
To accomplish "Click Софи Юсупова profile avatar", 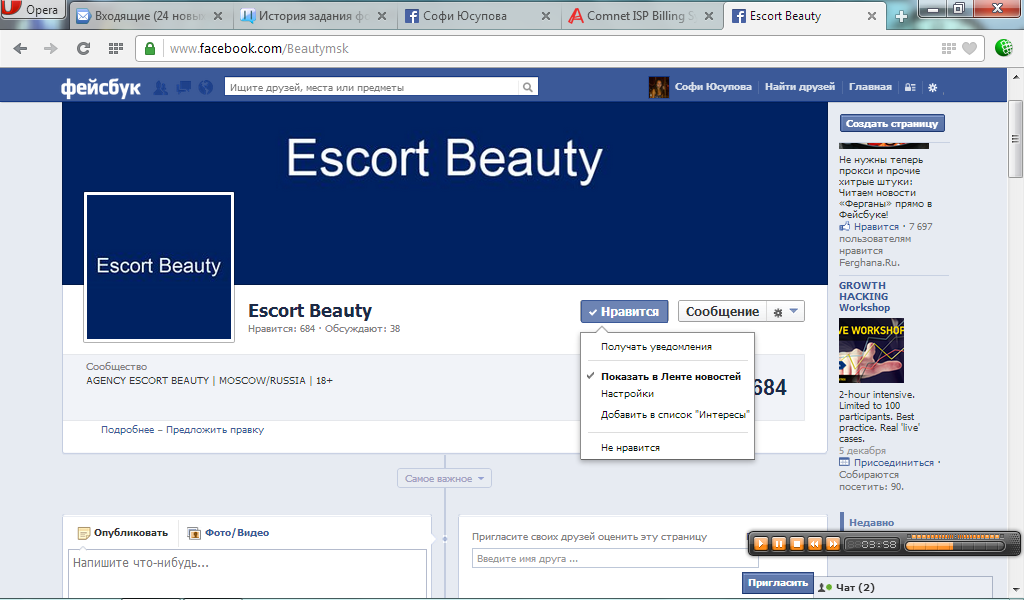I will click(x=658, y=87).
